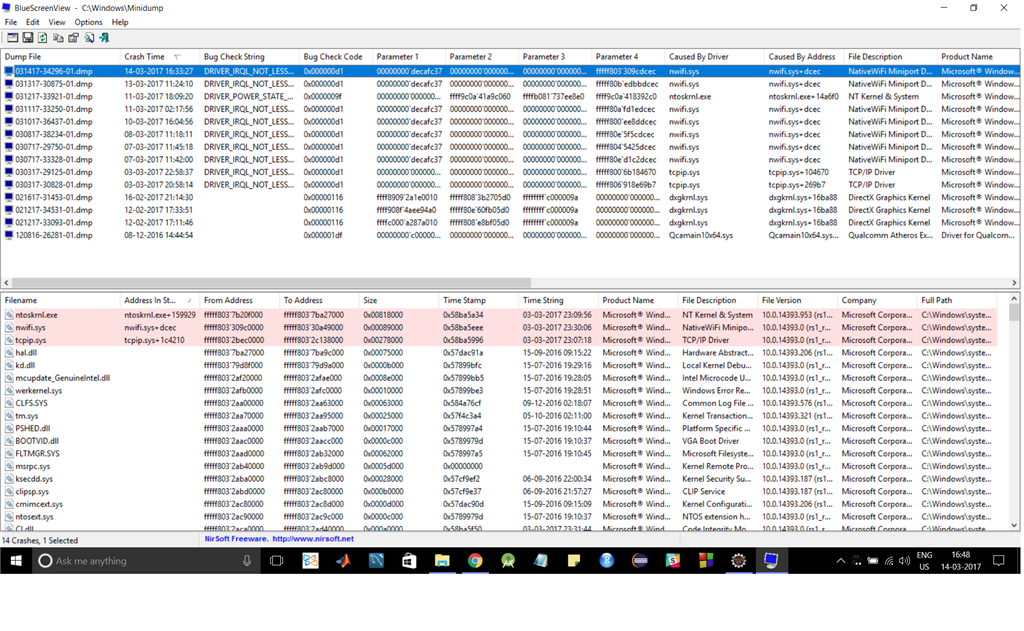1024x631 pixels.
Task: Select tcpip.sys in the lower Filename column
Action: click(x=30, y=340)
